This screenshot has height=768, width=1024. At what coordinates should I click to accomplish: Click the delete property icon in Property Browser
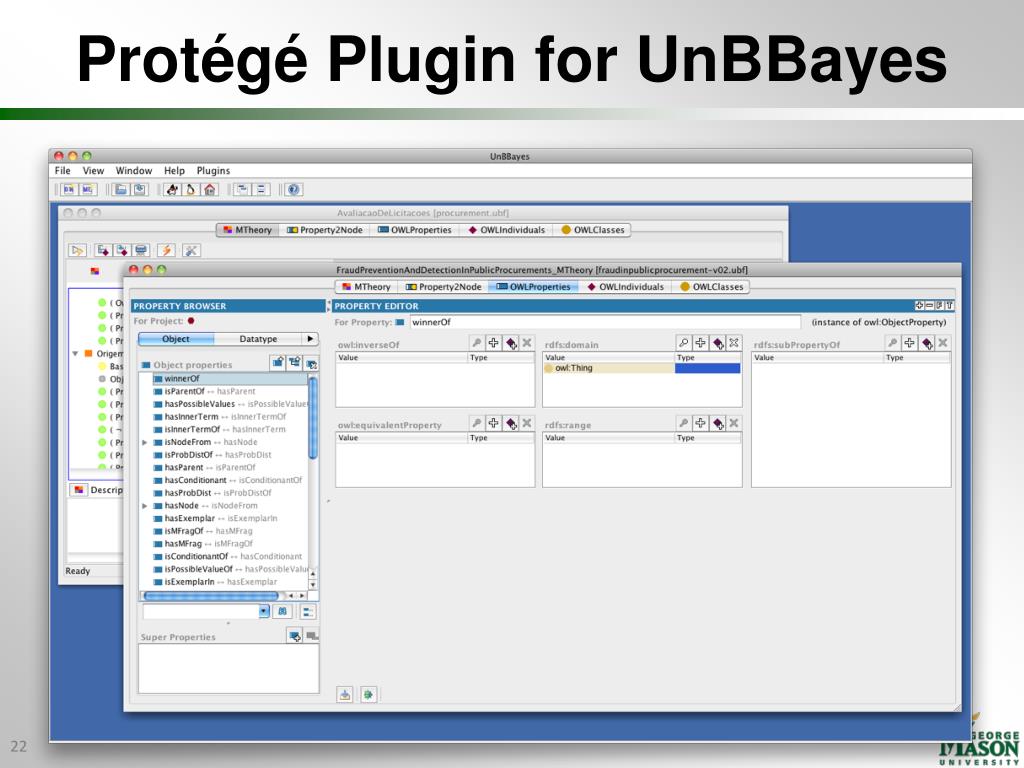tap(312, 362)
